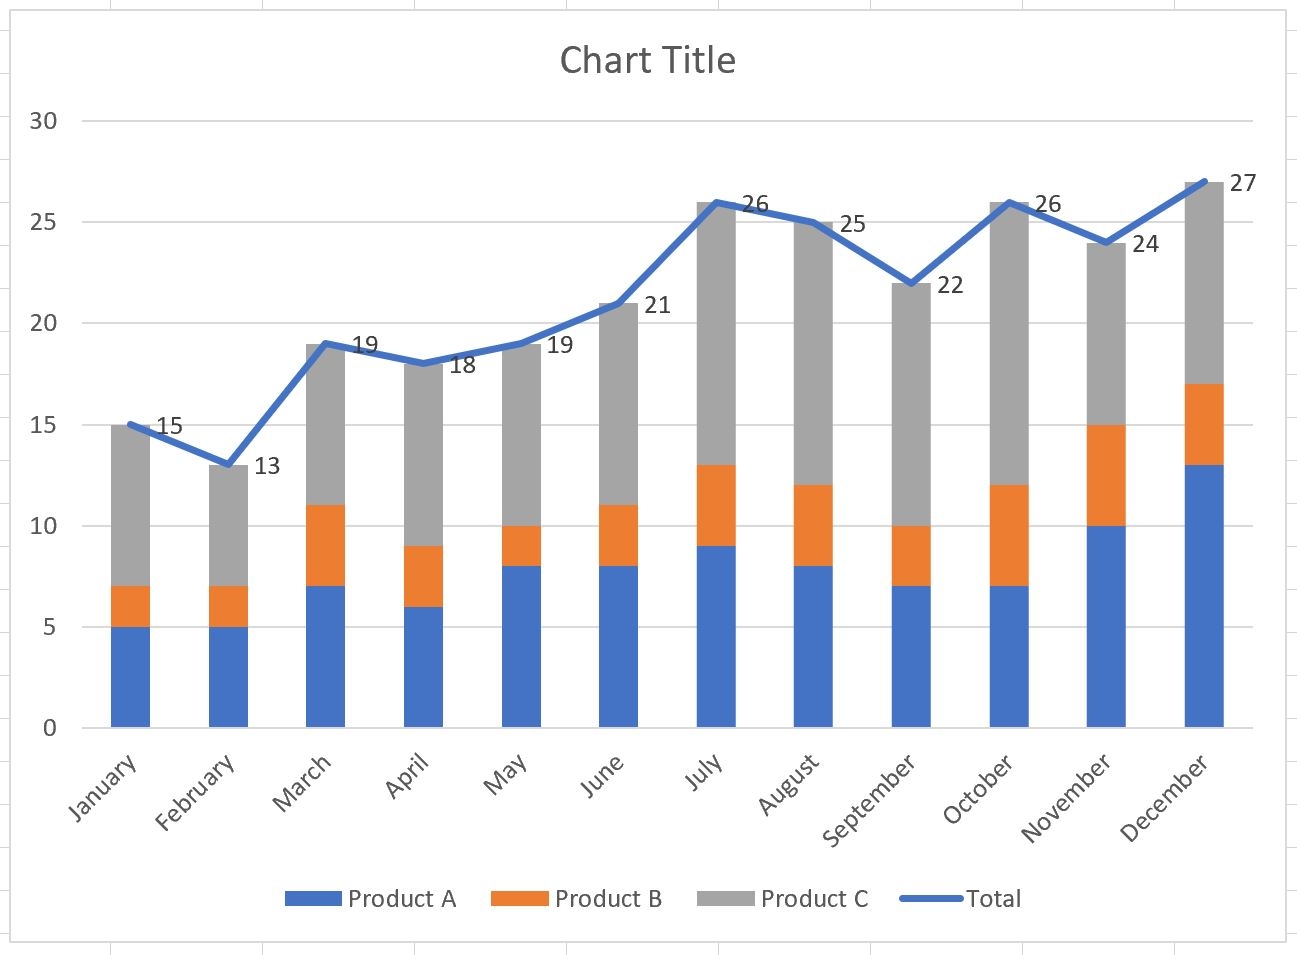Click the February data label 13

pos(267,466)
